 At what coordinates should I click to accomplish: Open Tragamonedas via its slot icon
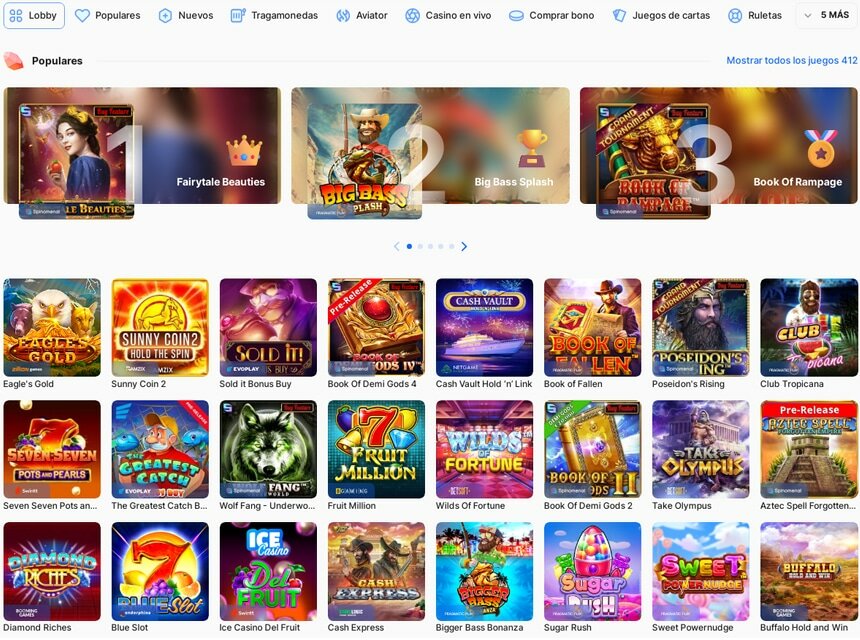pos(237,15)
